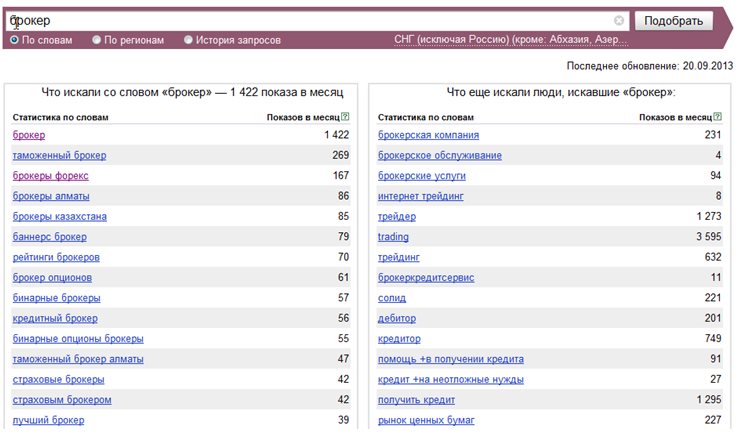Viewport: 742px width, 438px height.
Task: Open help icon beside right 'Показов в месяц'
Action: point(717,116)
